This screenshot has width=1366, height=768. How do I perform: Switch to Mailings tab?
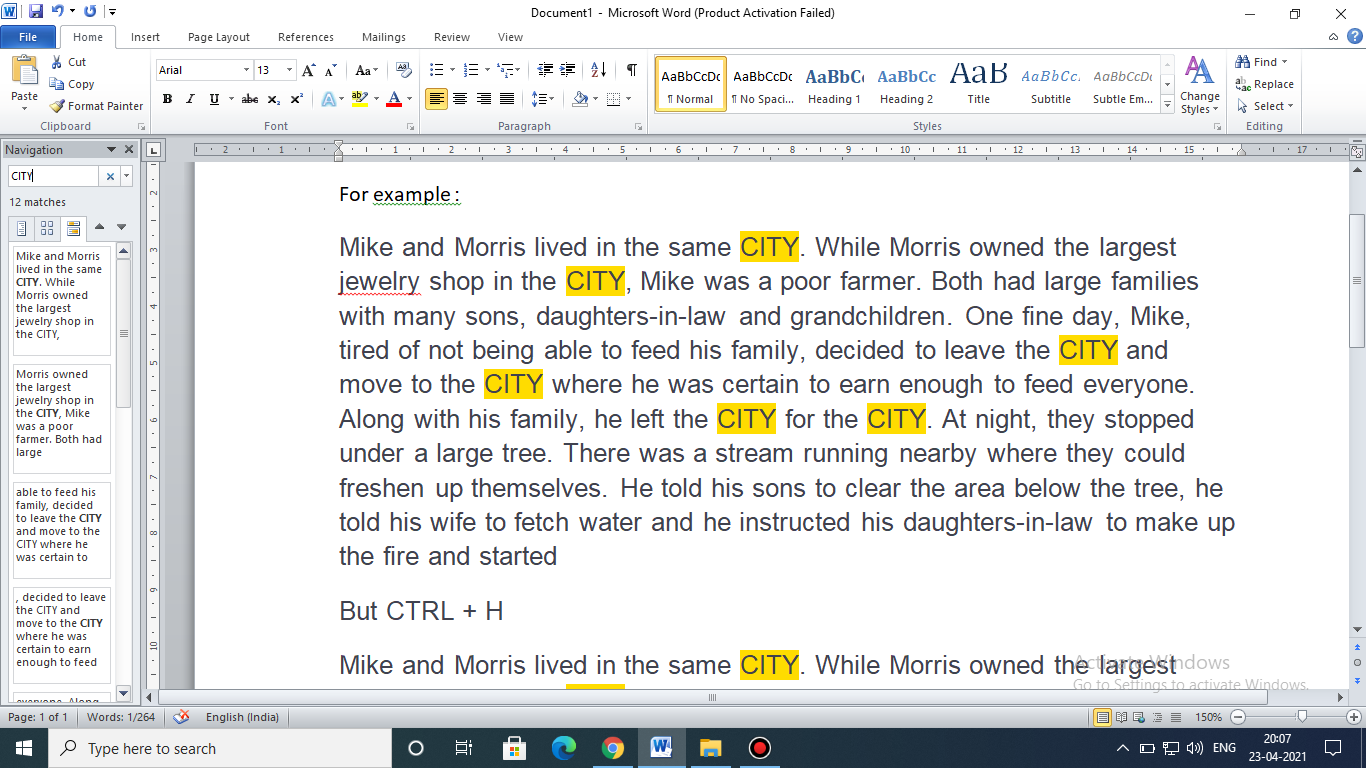pos(384,37)
